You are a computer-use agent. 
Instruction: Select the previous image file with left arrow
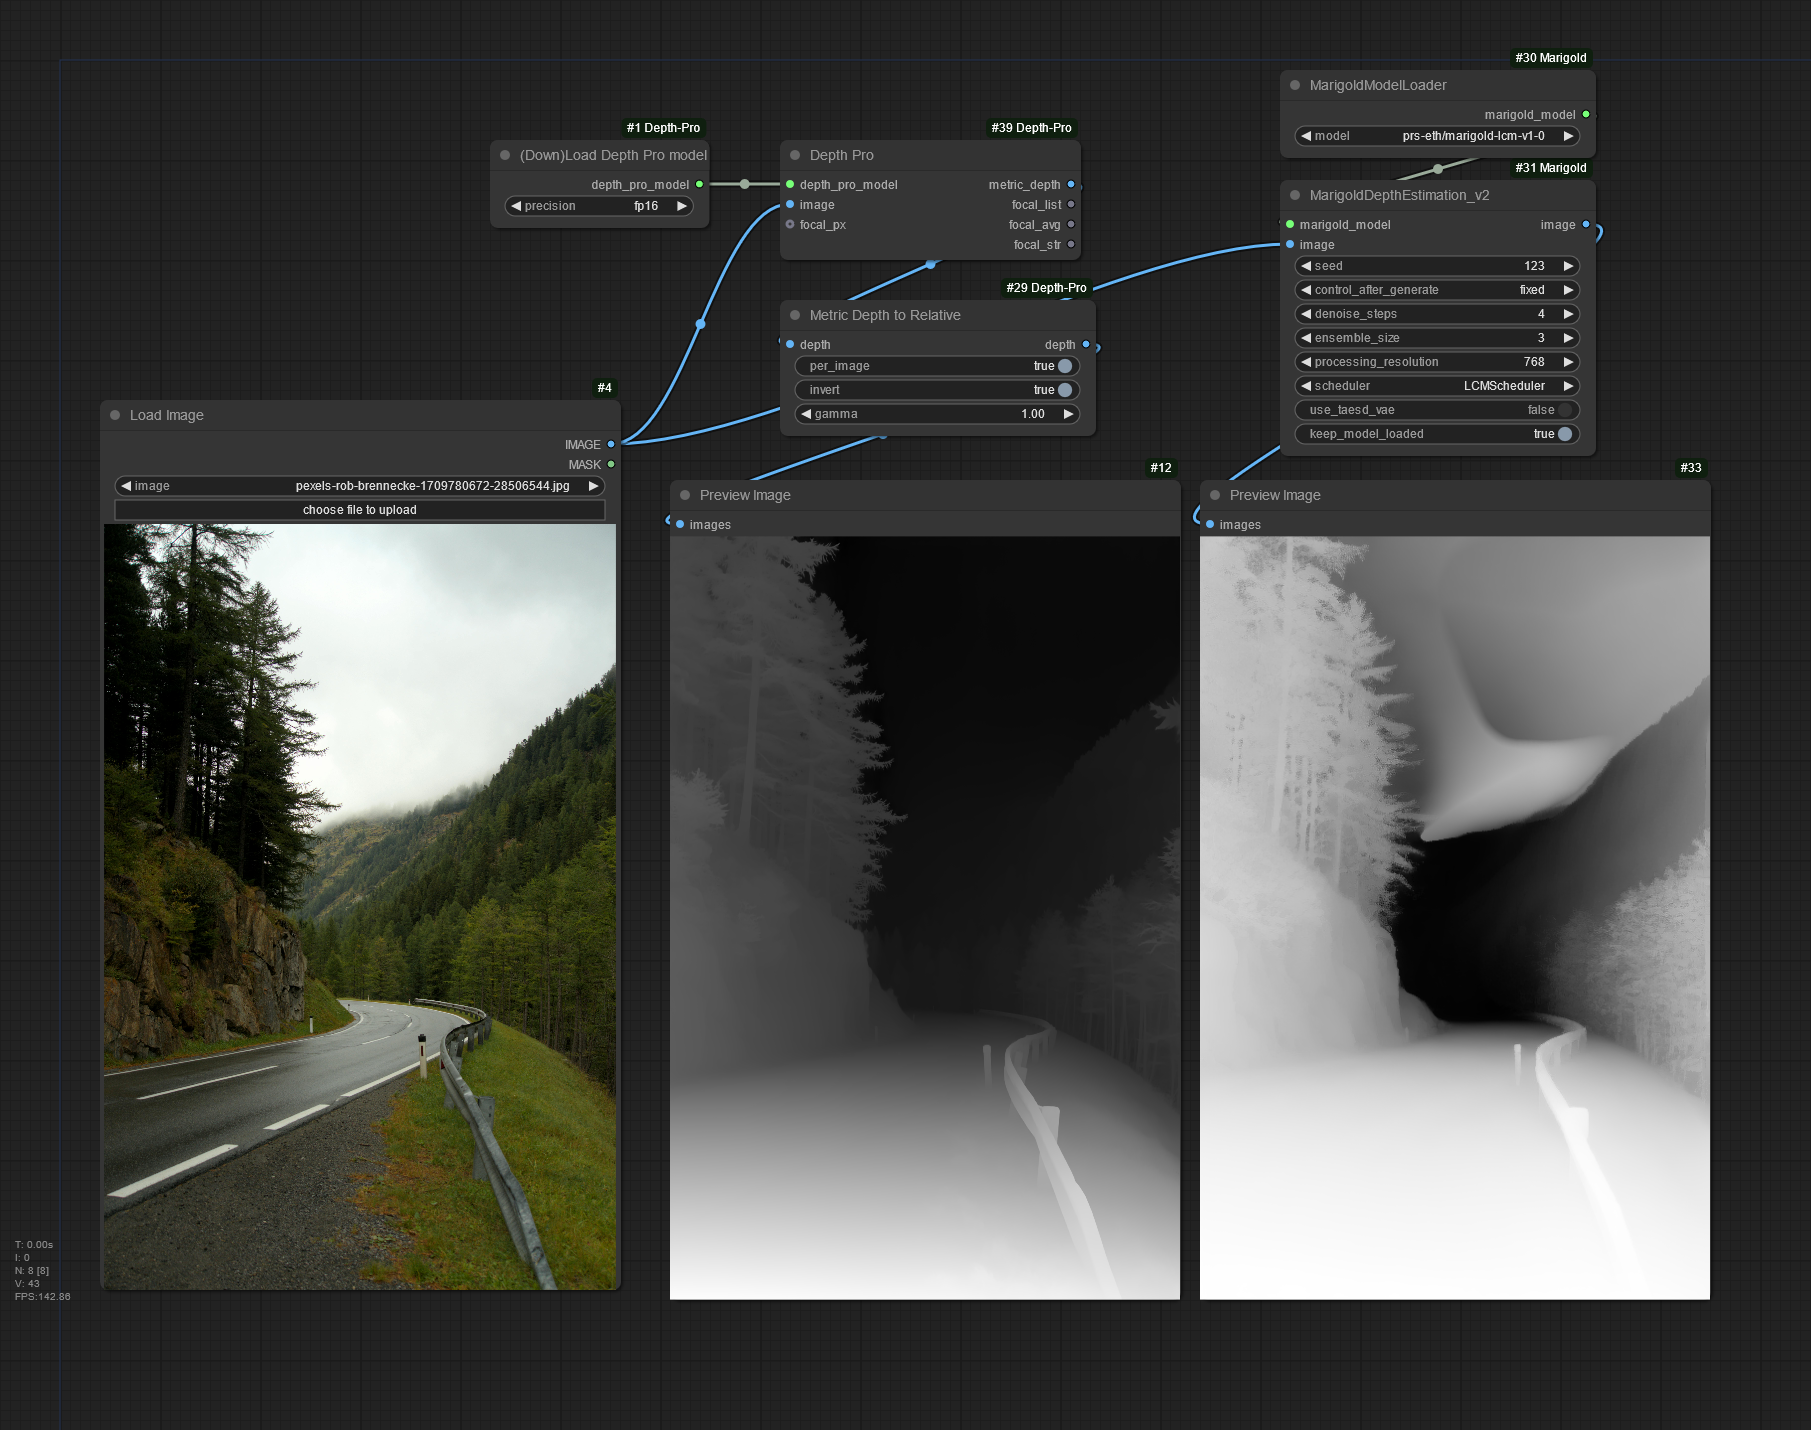(126, 486)
